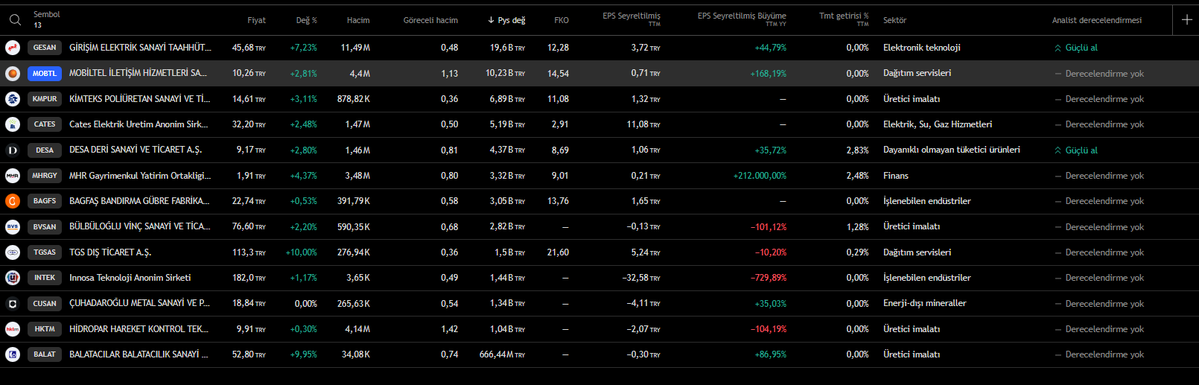The width and height of the screenshot is (1199, 385).
Task: Select MHR Gayrimenkul Yatirim Ortakligi name
Action: pyautogui.click(x=139, y=176)
